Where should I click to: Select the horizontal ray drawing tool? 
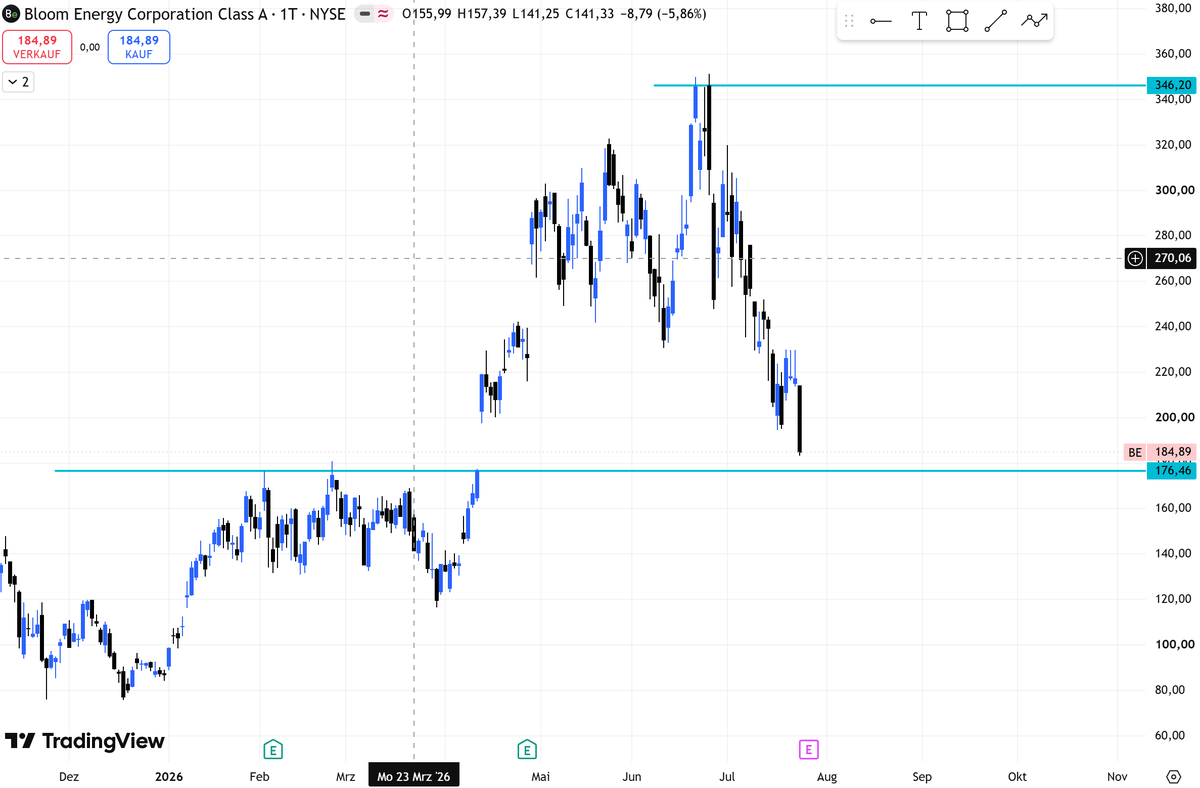point(881,21)
